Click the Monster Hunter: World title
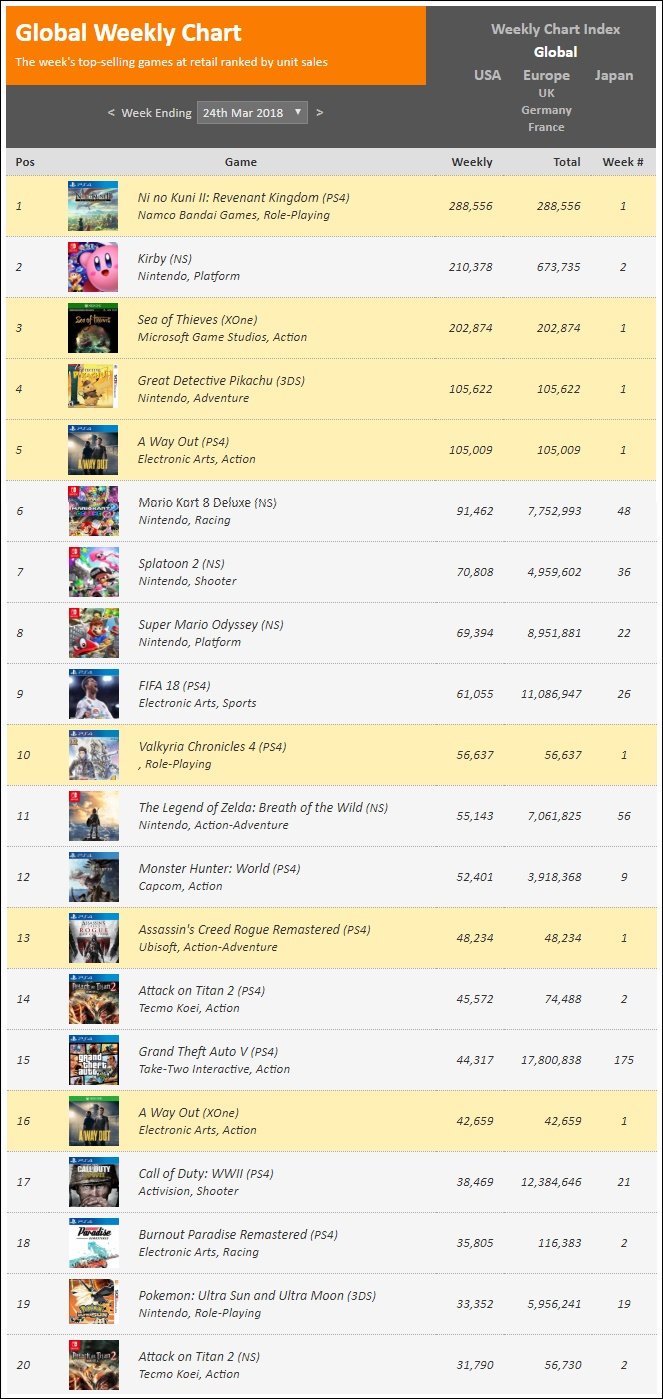Screen dimensions: 663x1399 204,869
